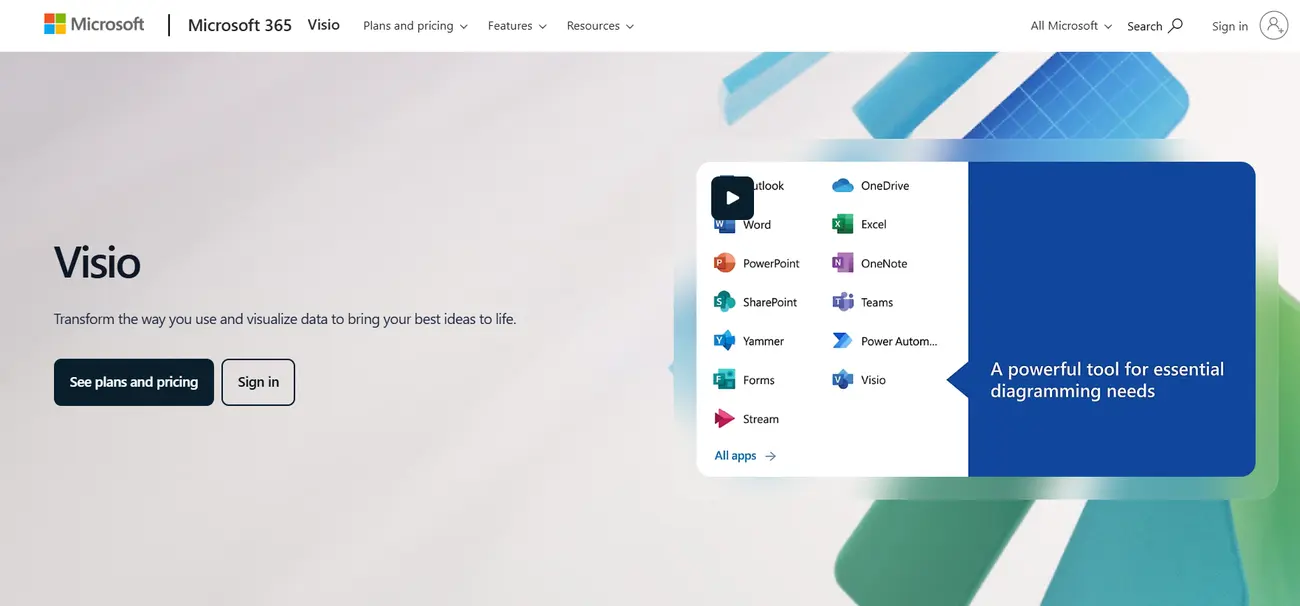The height and width of the screenshot is (606, 1300).
Task: Open the Power Automate icon
Action: 843,340
